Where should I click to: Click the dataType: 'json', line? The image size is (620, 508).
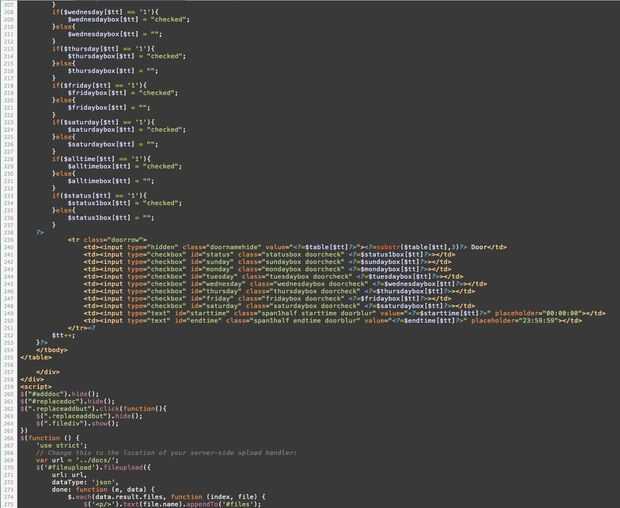(85, 482)
